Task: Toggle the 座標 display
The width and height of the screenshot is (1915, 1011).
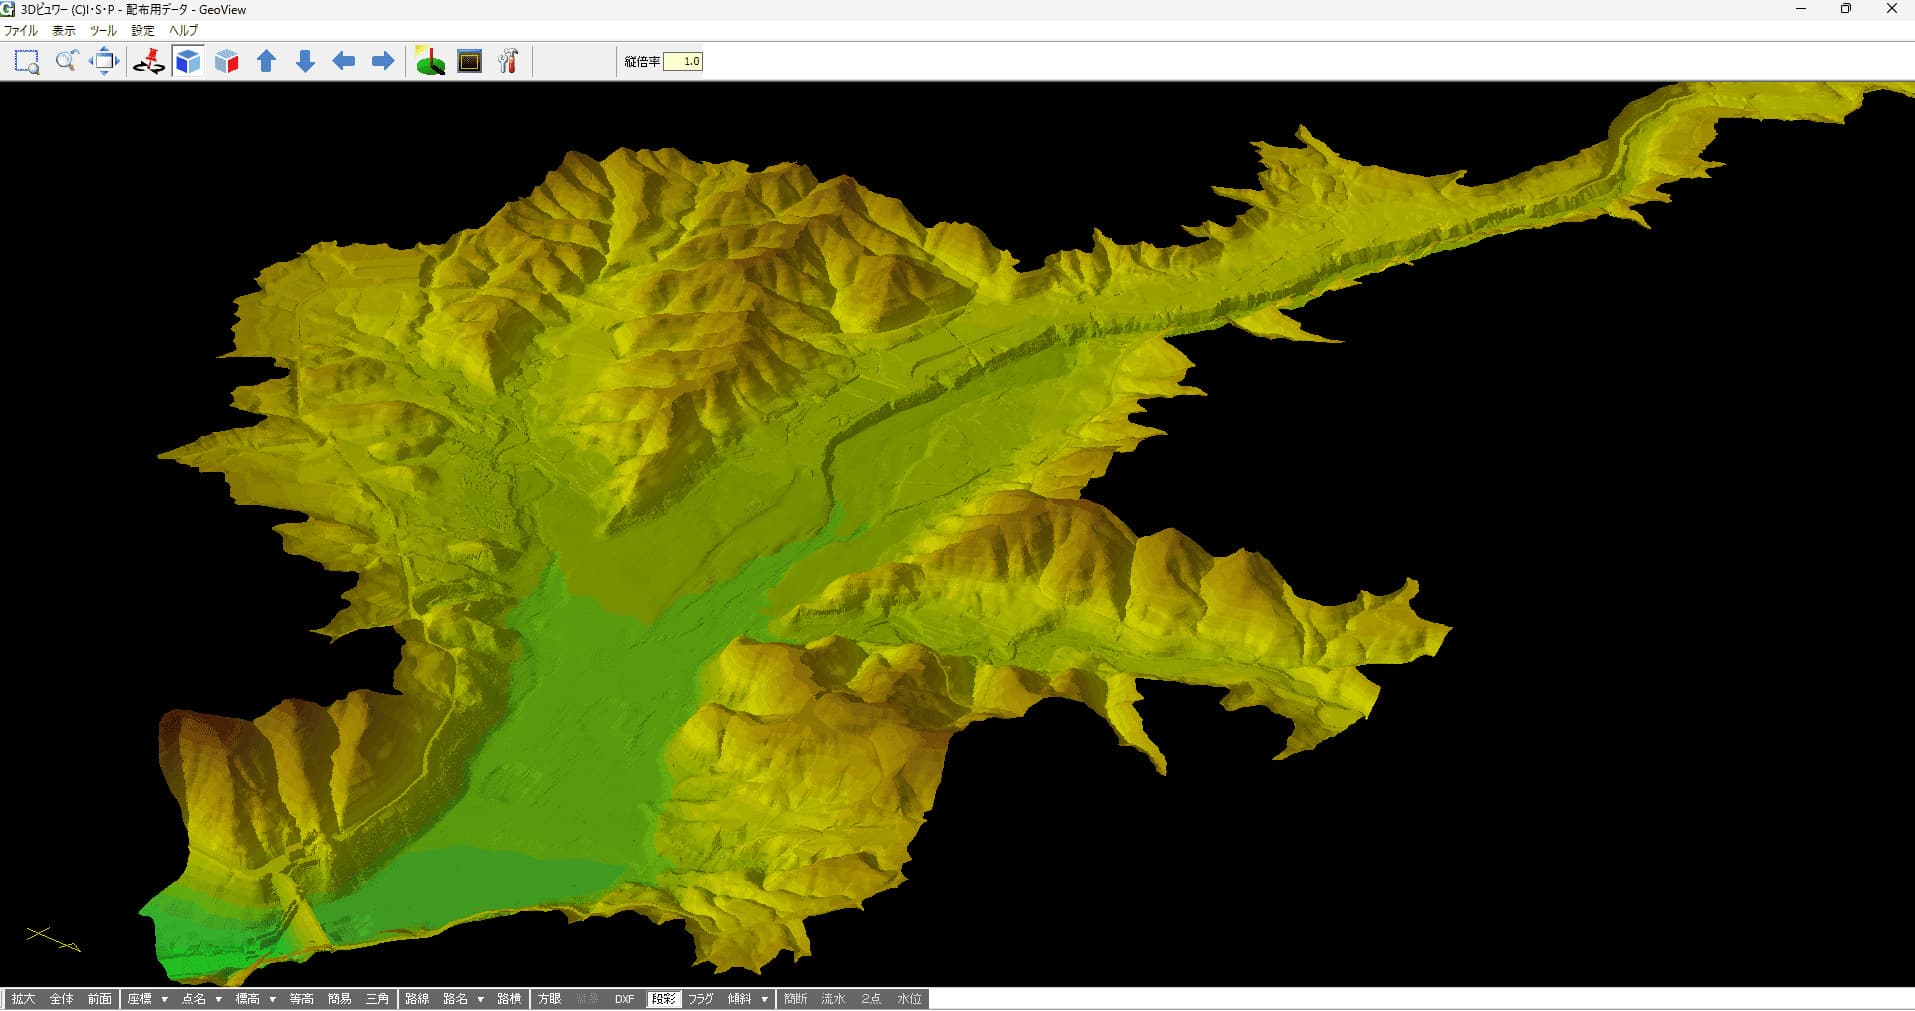Action: (x=139, y=999)
